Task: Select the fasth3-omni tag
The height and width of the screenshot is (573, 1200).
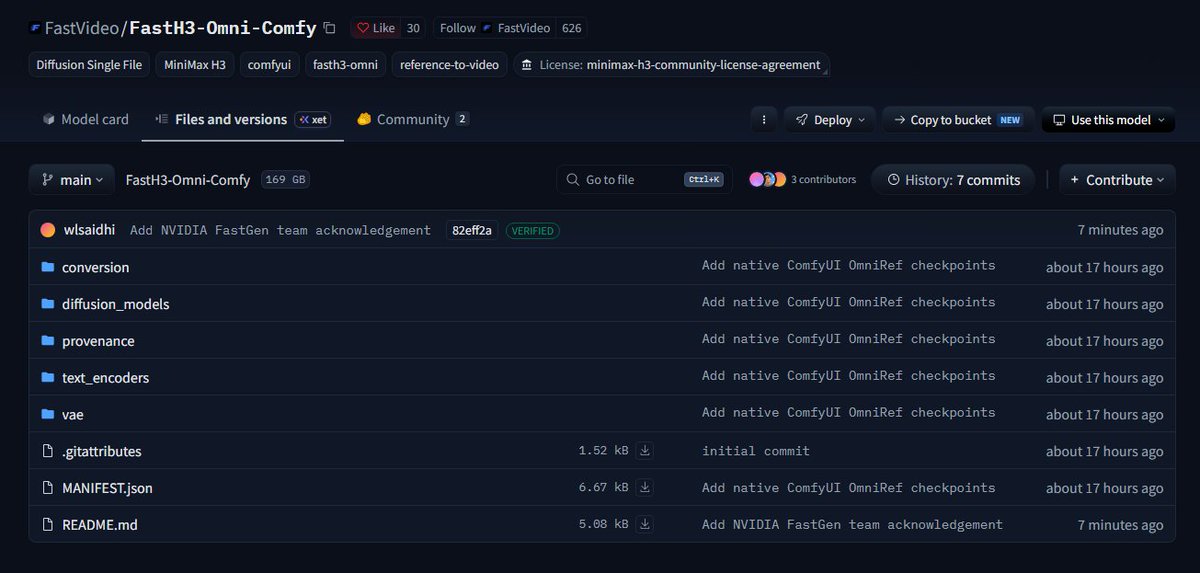Action: click(x=345, y=65)
